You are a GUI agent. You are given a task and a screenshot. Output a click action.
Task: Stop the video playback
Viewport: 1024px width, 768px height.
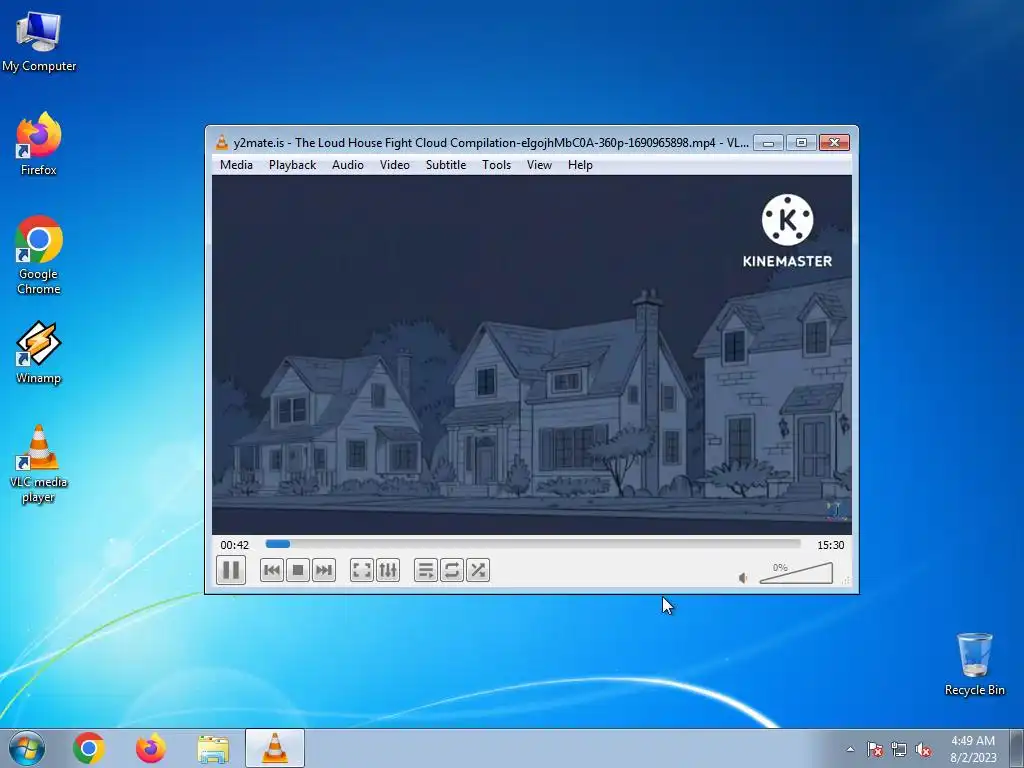point(298,570)
